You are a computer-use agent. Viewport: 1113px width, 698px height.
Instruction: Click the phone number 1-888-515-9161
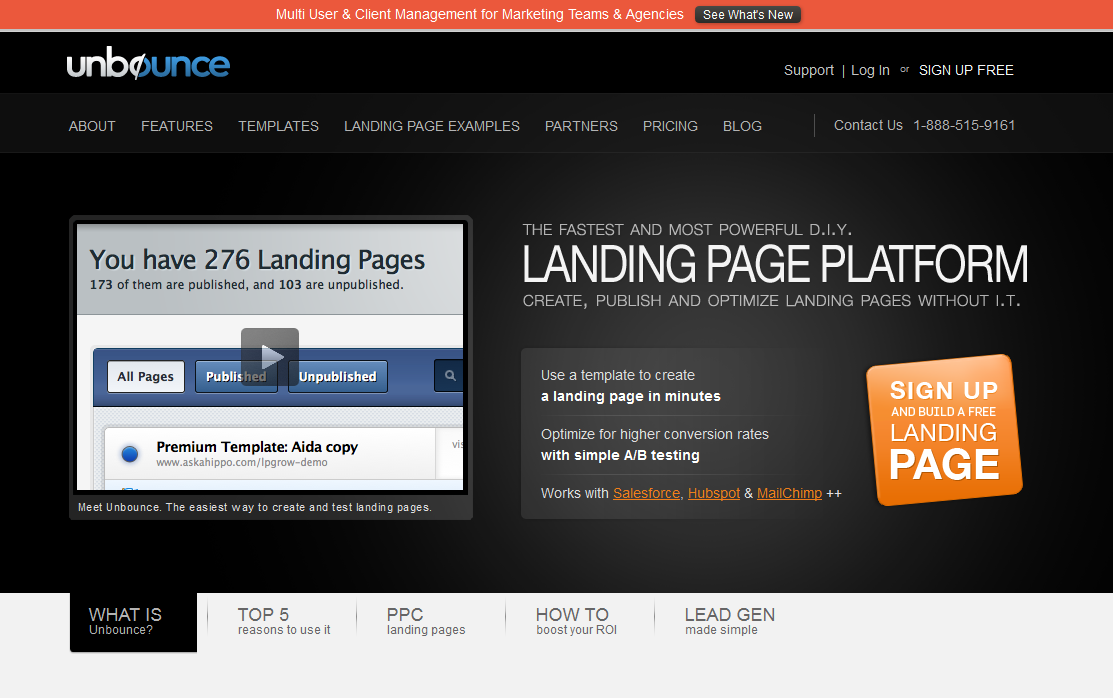click(x=964, y=125)
